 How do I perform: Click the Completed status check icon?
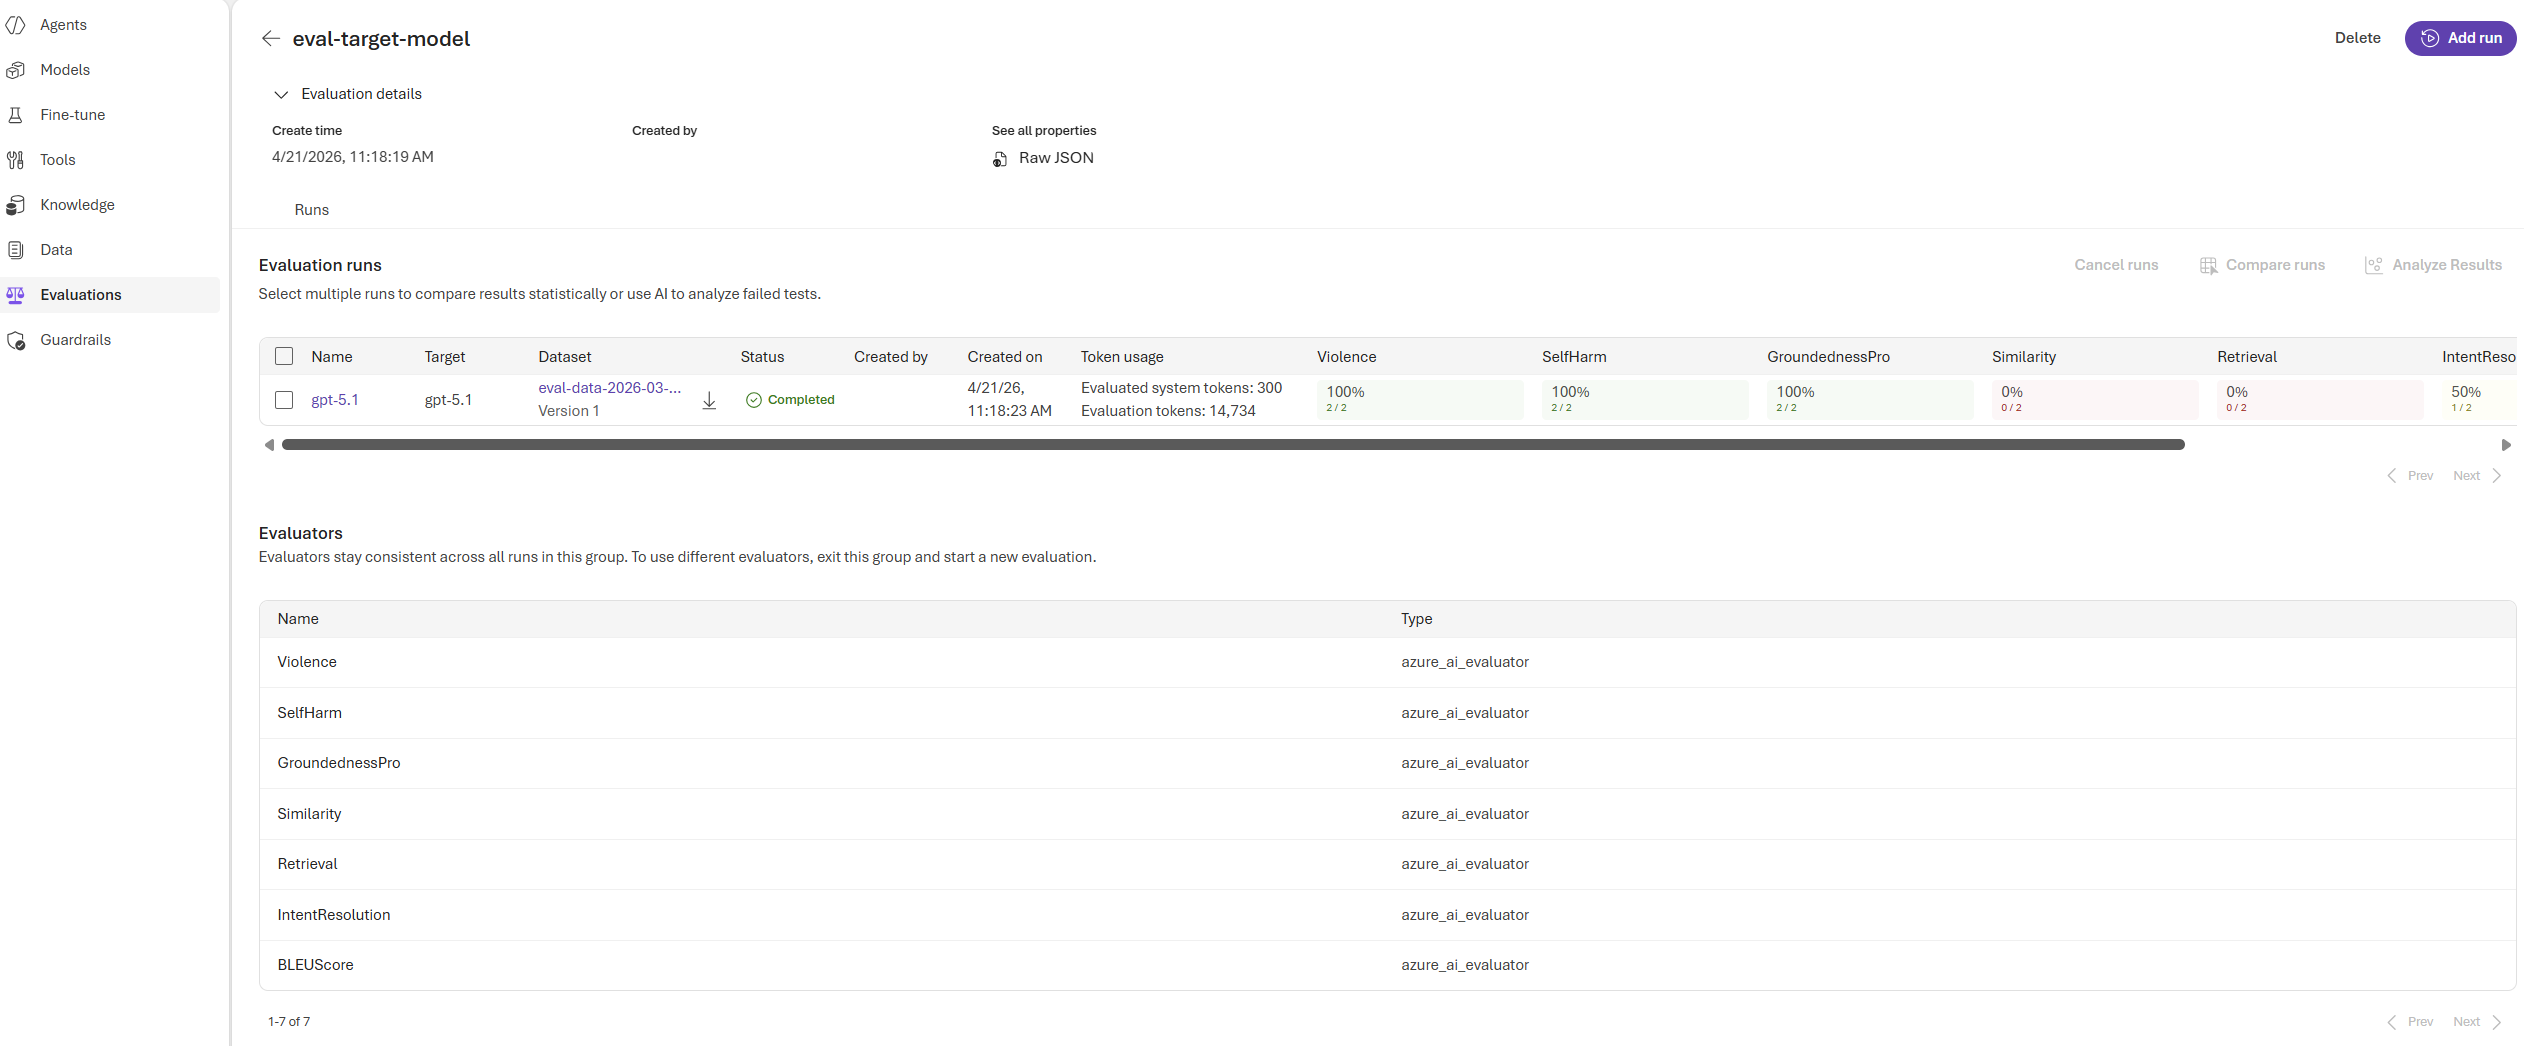click(754, 400)
